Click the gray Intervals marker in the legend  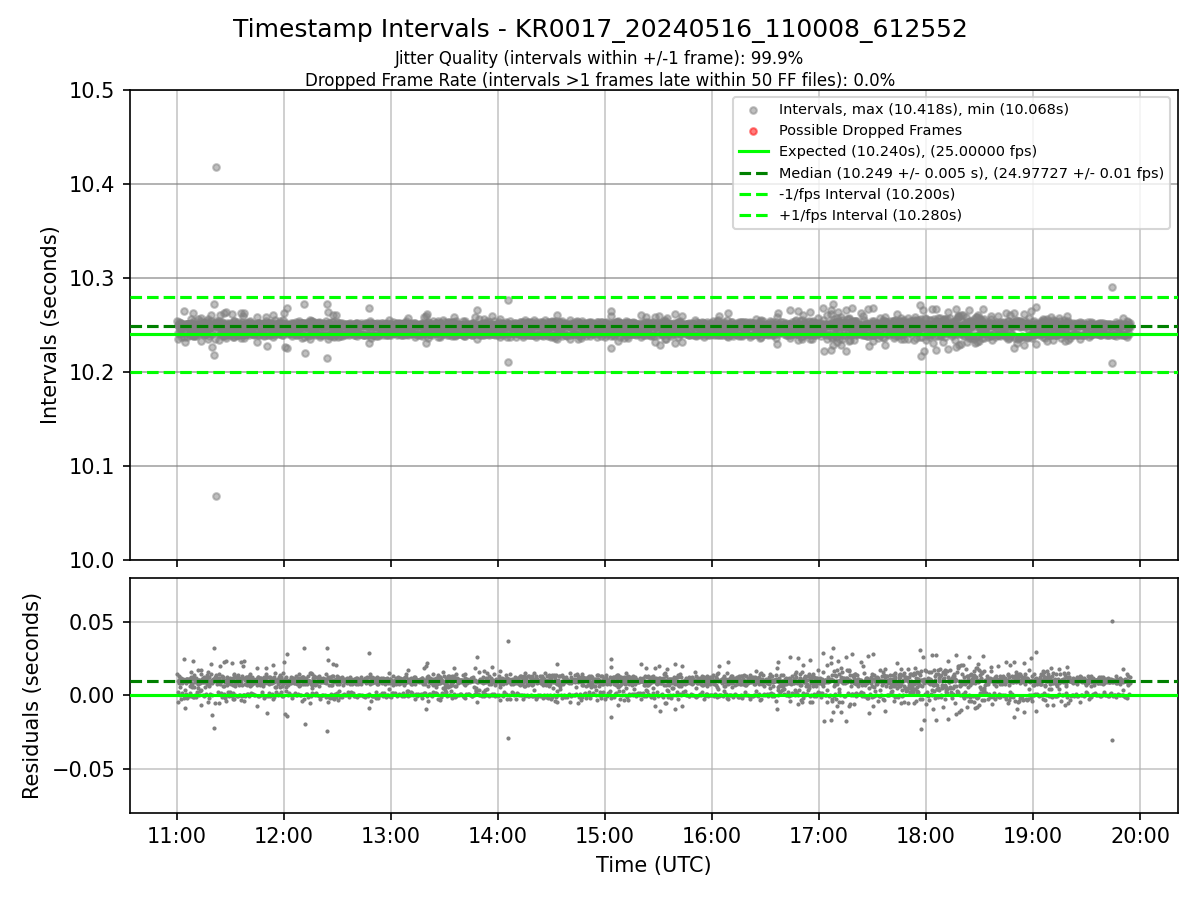click(x=754, y=110)
